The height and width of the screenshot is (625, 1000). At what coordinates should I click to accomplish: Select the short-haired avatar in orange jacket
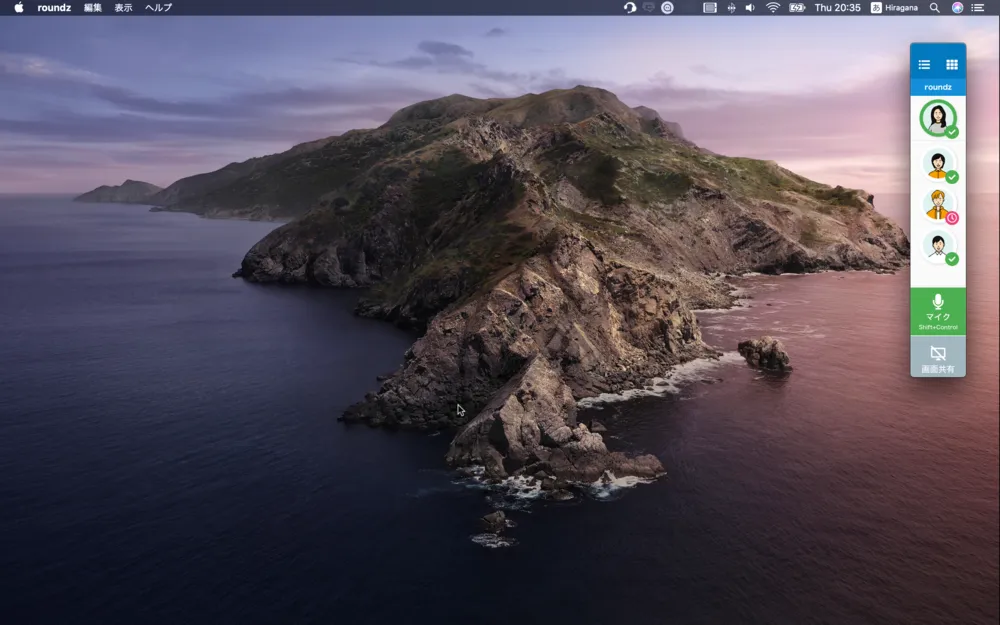938,163
